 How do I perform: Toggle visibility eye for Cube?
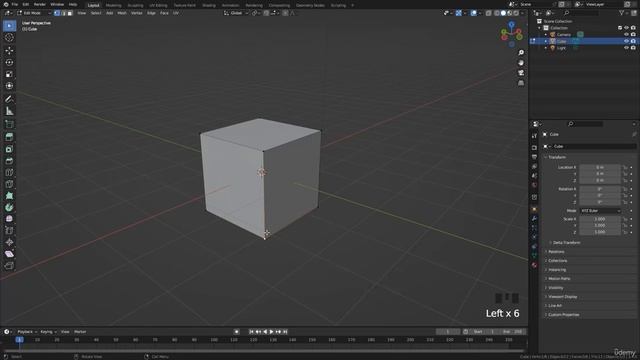(626, 41)
